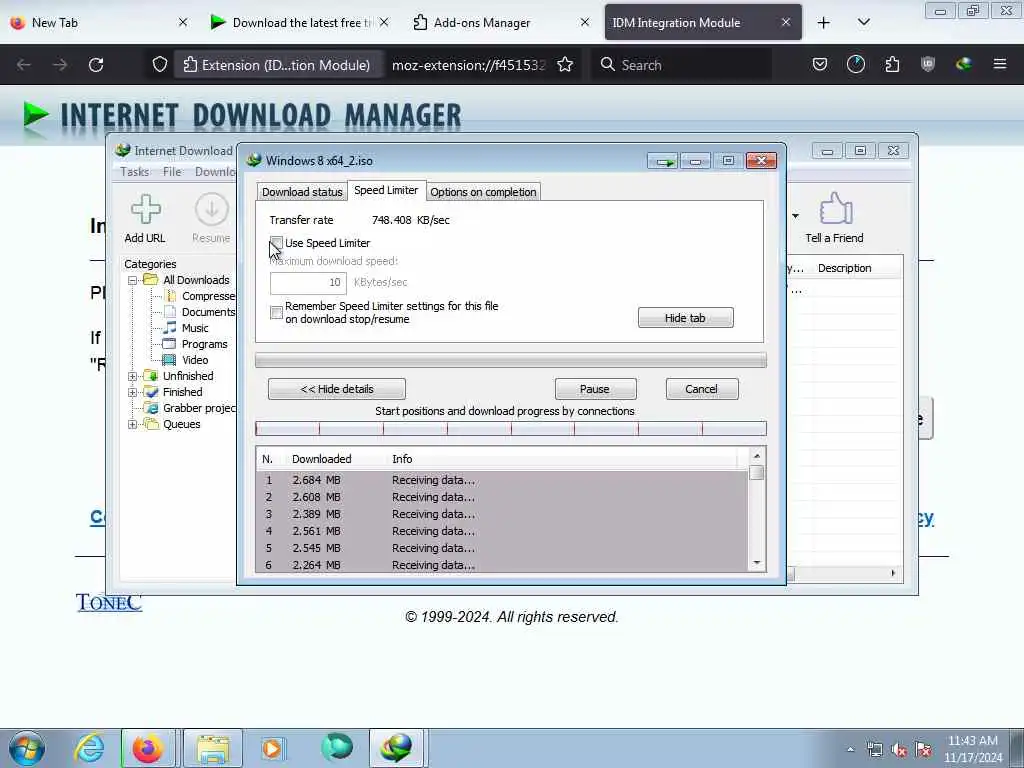Open the Windows Explorer folders taskbar icon

[x=213, y=748]
